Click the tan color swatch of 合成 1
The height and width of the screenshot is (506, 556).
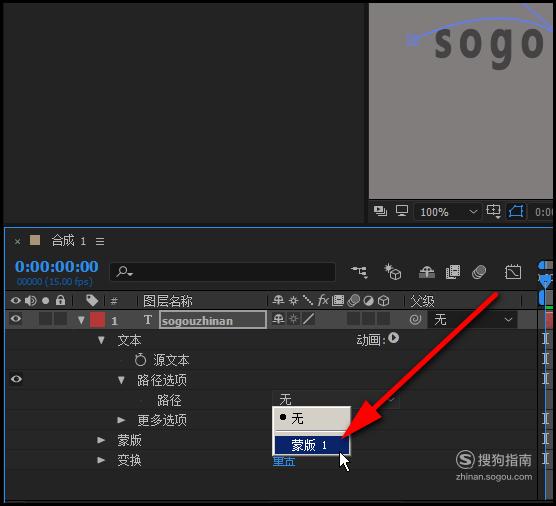pos(35,240)
